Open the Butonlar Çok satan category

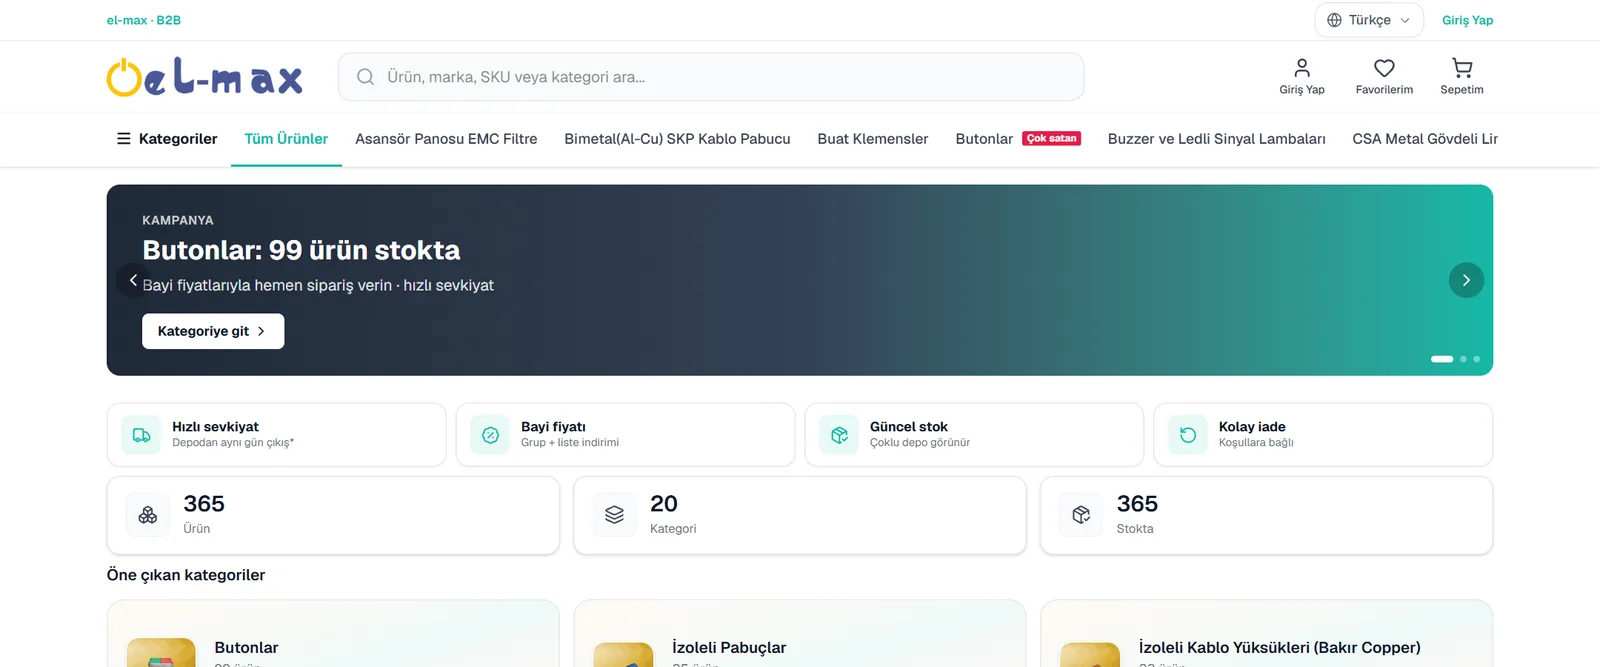pyautogui.click(x=1018, y=139)
